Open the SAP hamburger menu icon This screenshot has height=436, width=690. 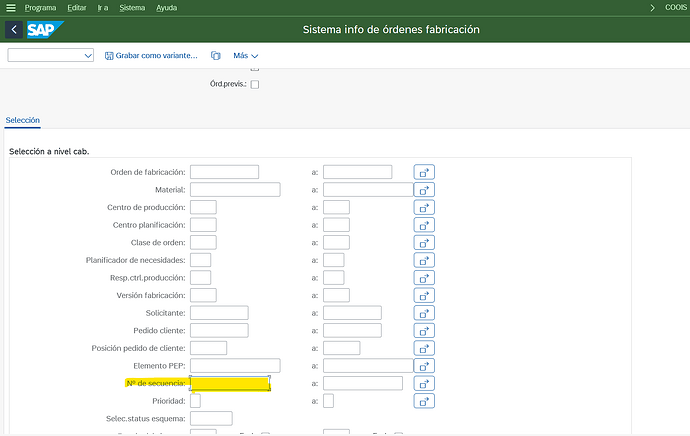tap(10, 7)
